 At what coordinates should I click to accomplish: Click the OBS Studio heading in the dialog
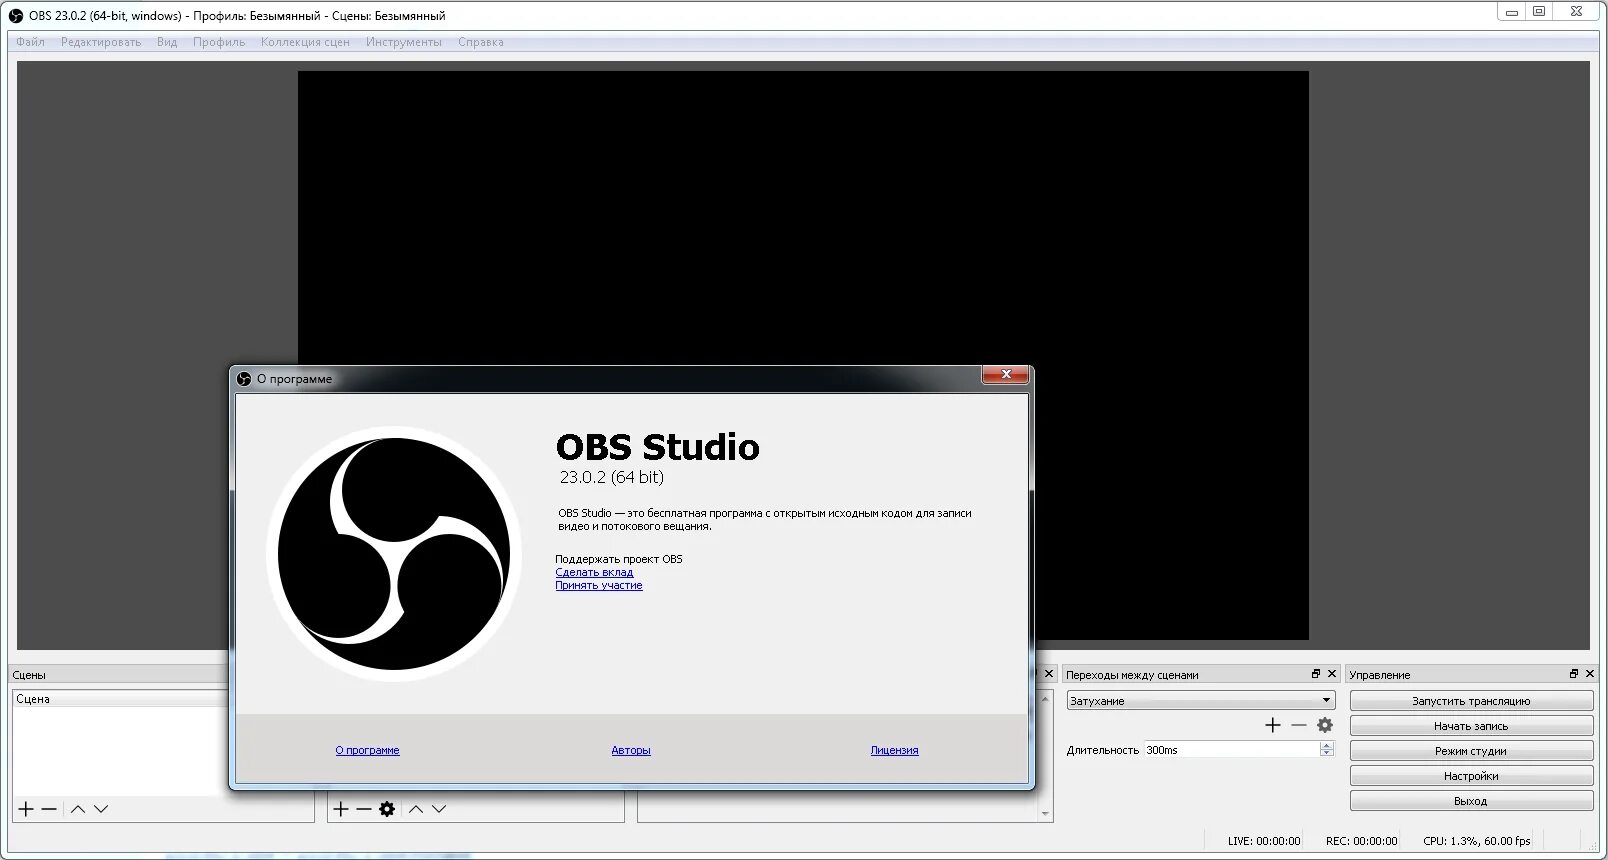click(x=657, y=447)
